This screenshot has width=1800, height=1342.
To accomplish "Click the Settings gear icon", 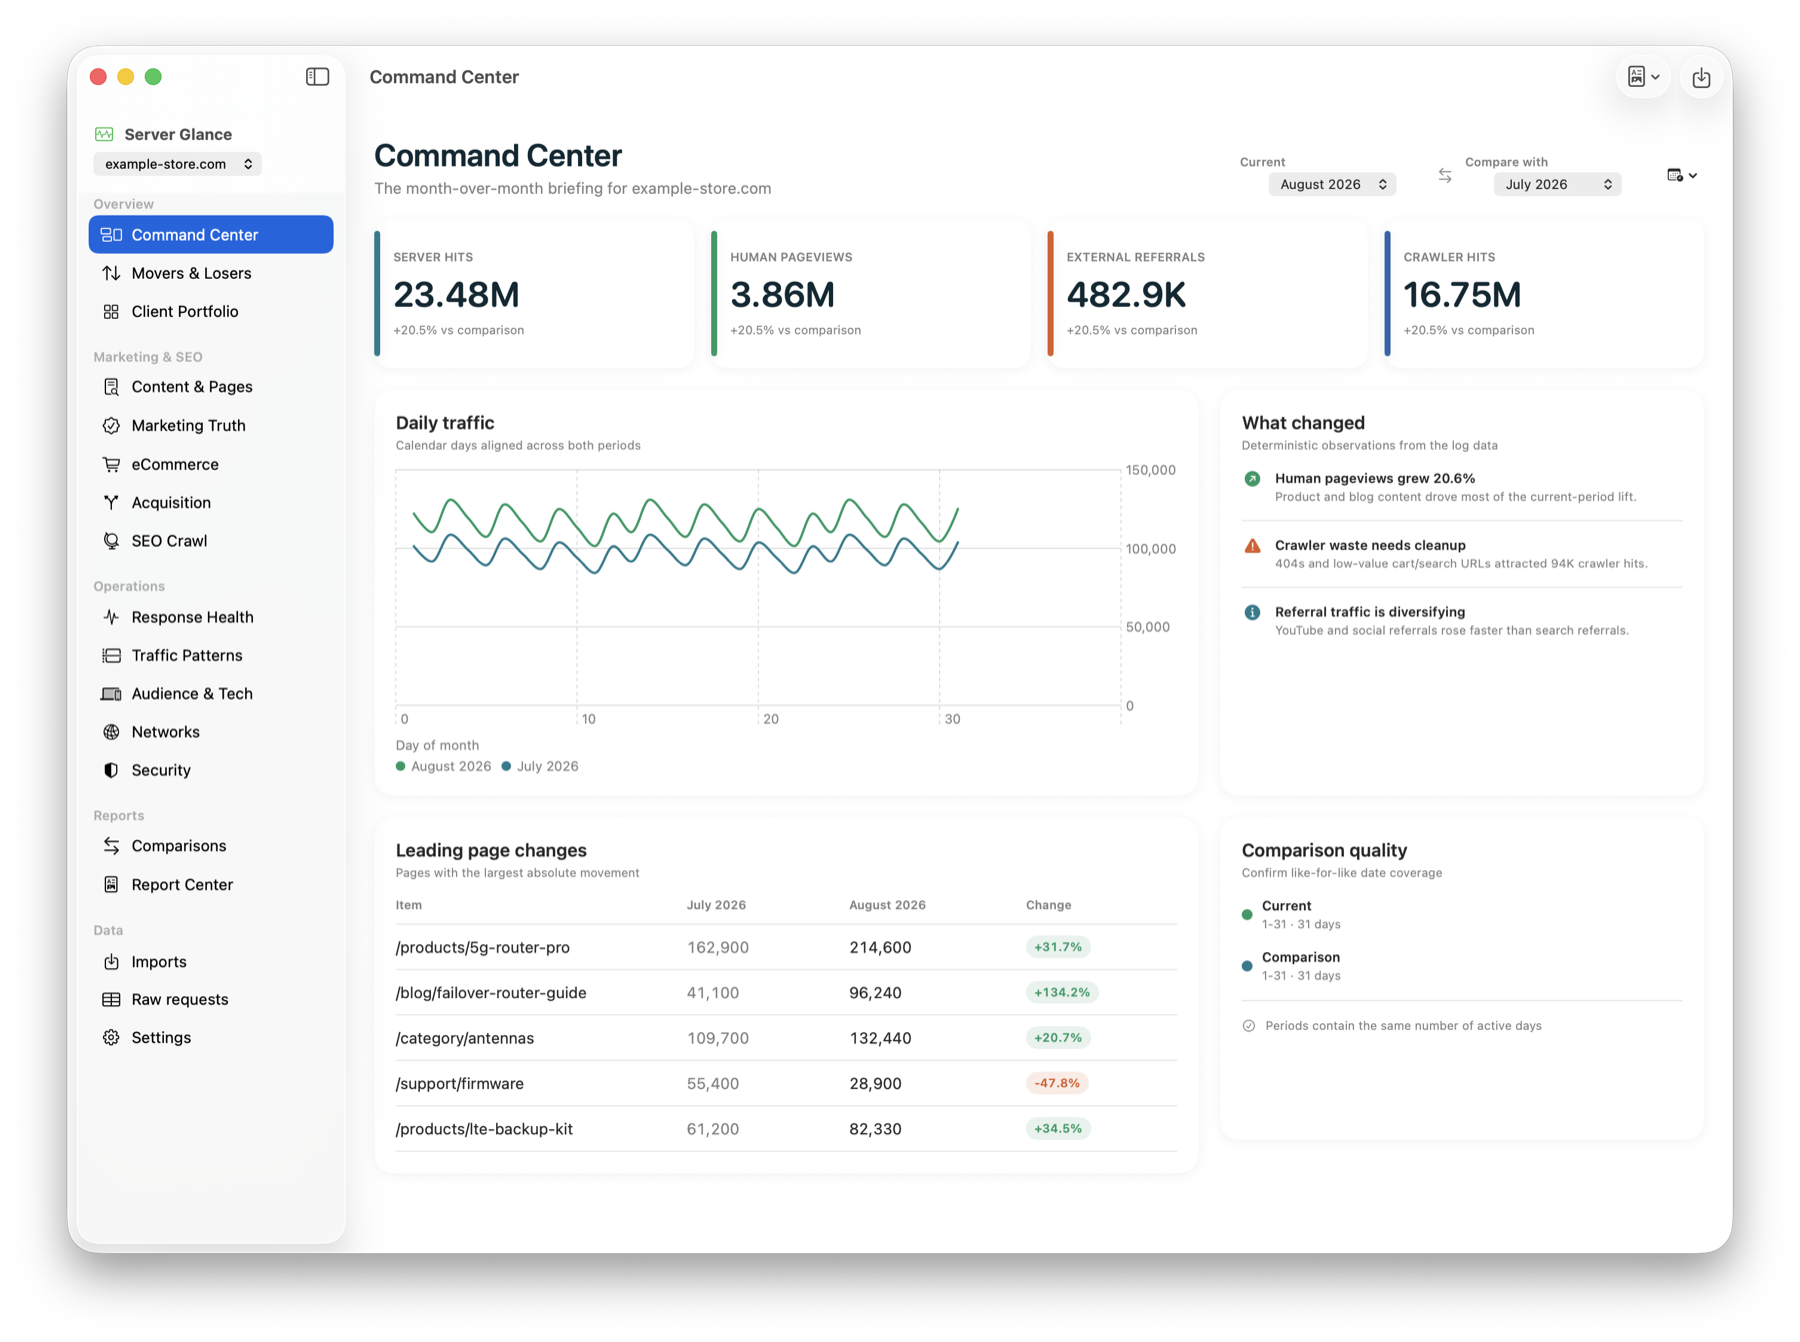I will click(111, 1037).
